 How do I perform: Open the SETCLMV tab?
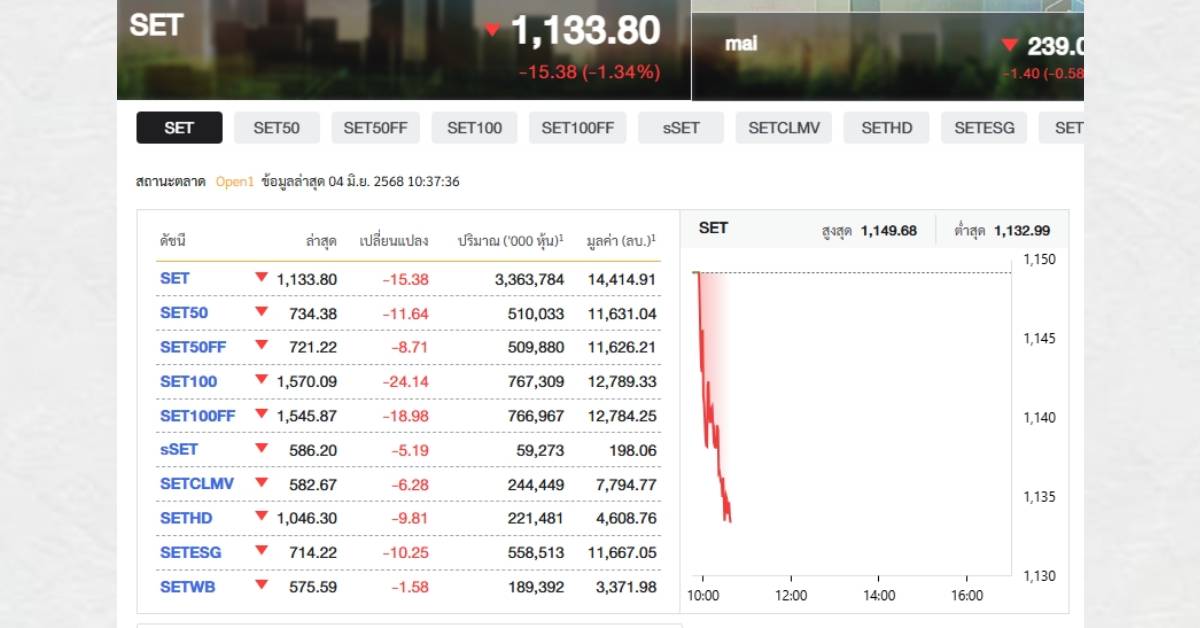(783, 128)
